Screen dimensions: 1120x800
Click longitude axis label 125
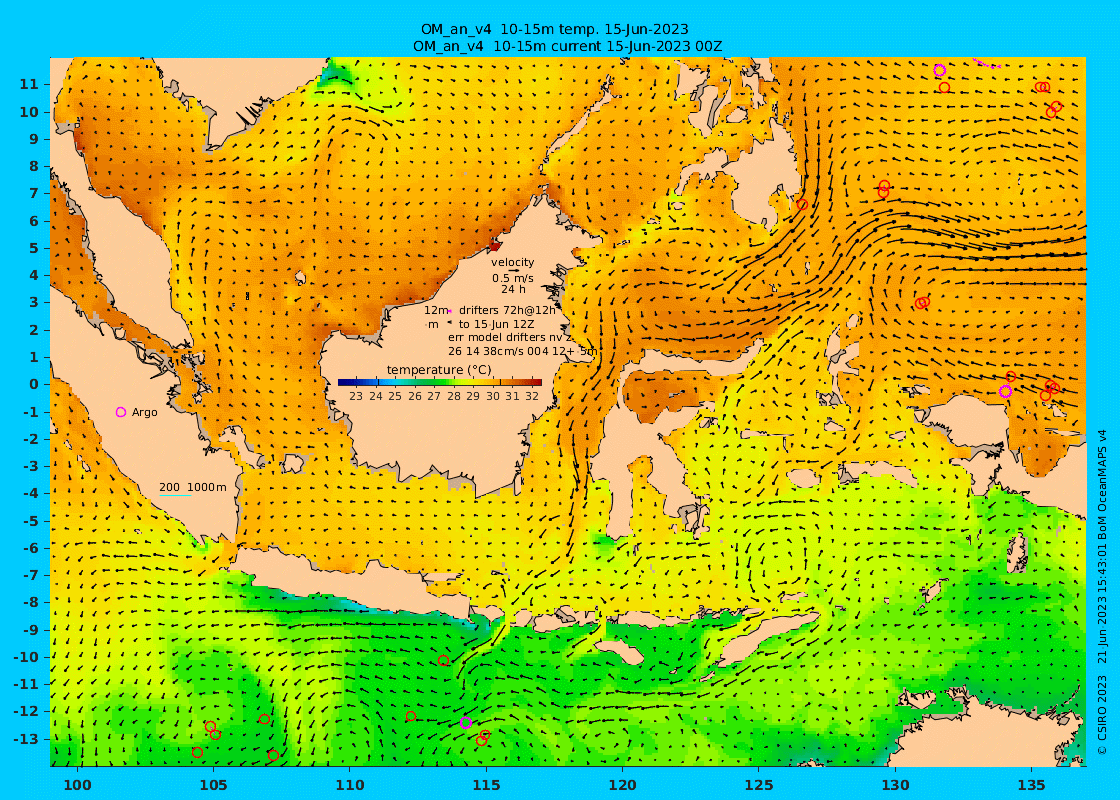pyautogui.click(x=759, y=785)
